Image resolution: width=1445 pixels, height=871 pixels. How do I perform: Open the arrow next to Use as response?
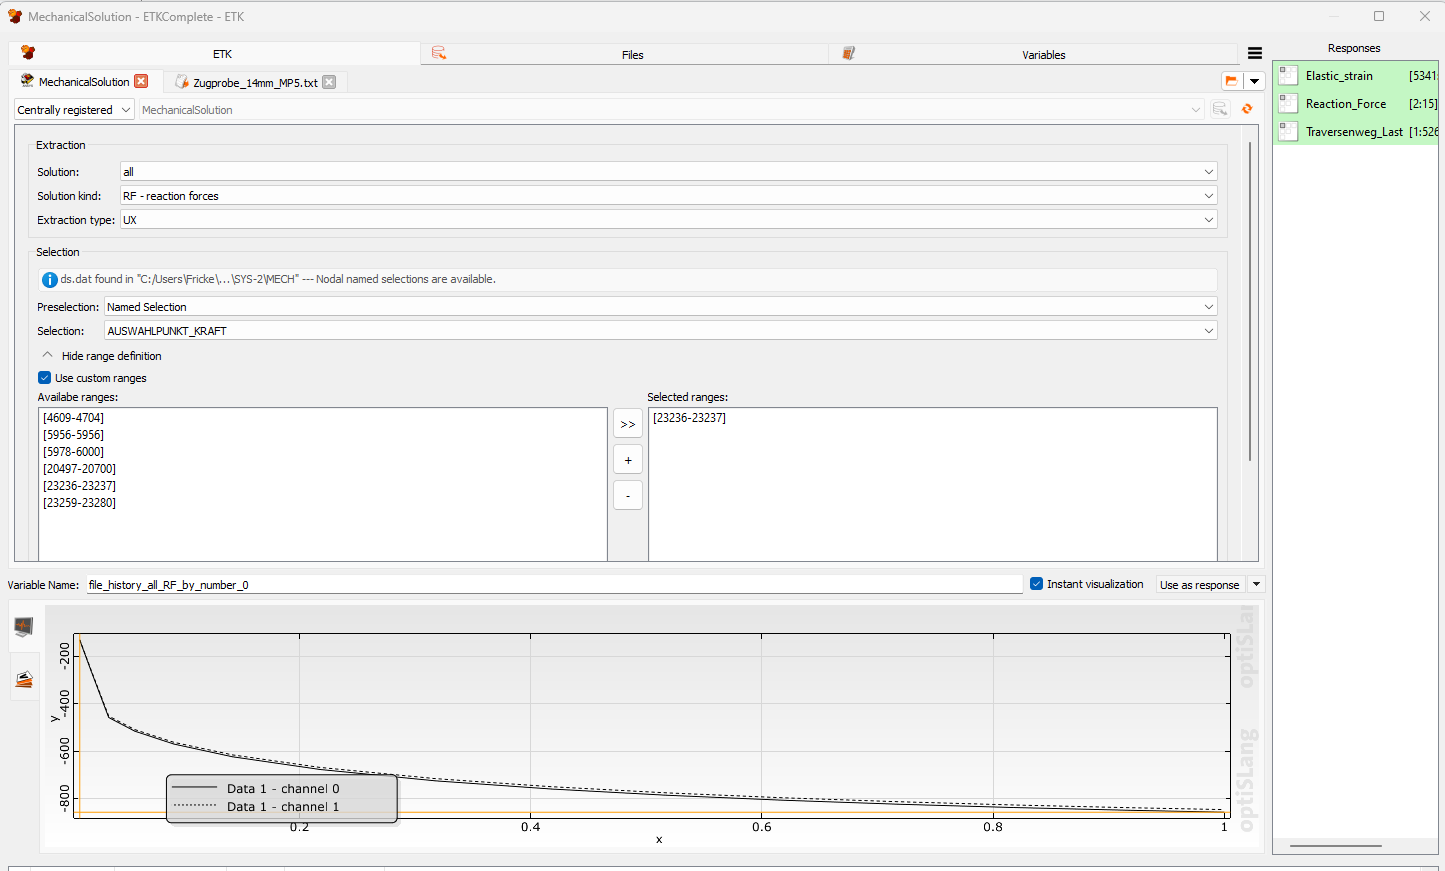click(x=1256, y=585)
